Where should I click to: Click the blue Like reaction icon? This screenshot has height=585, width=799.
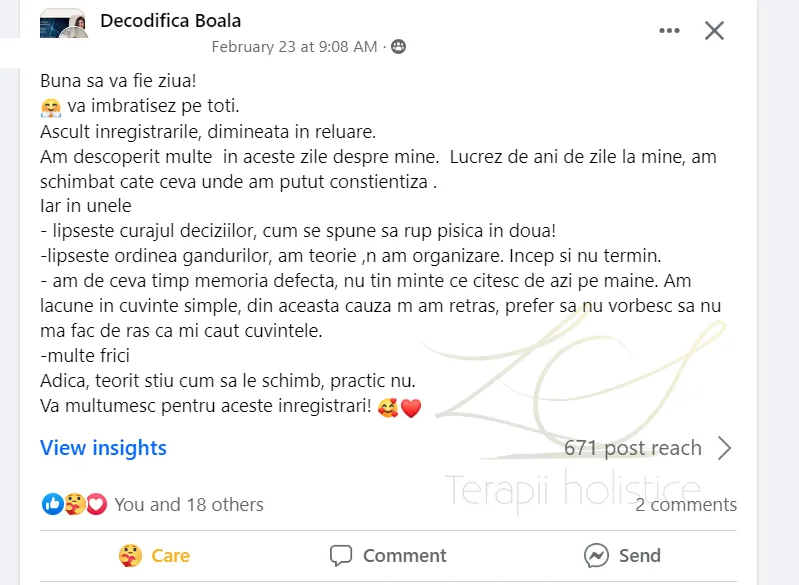pyautogui.click(x=52, y=504)
